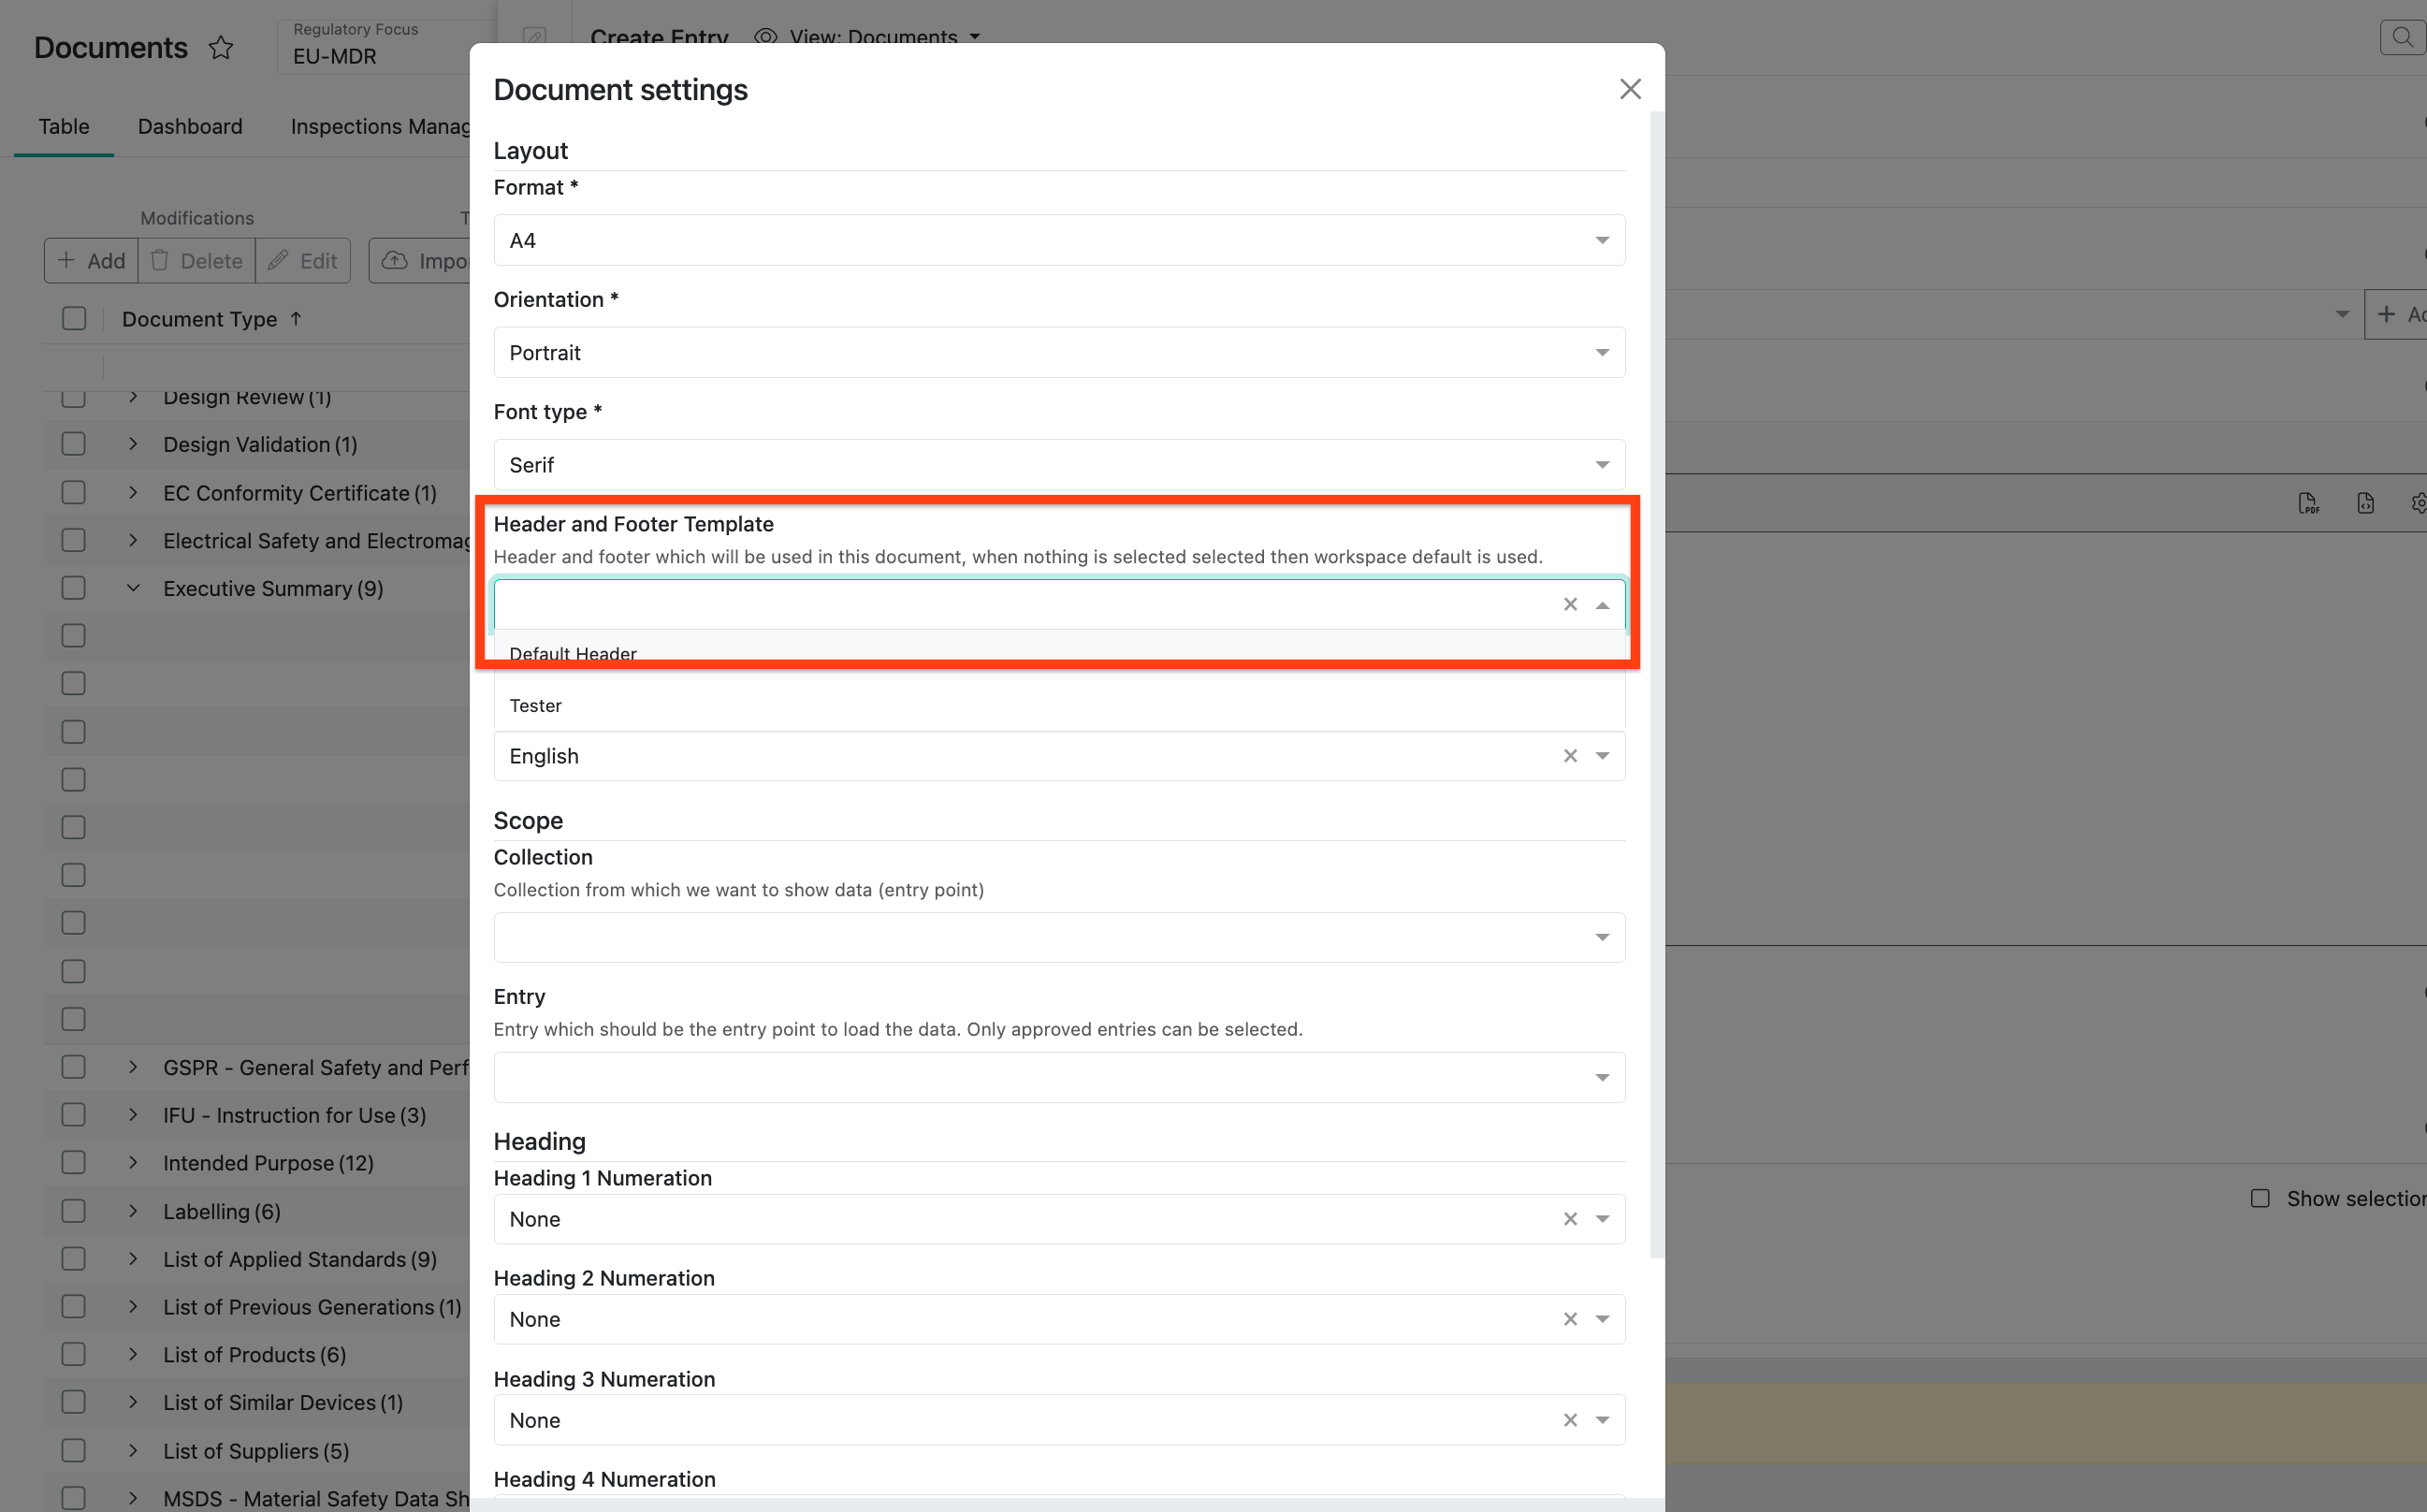The width and height of the screenshot is (2427, 1512).
Task: Toggle the select-all checkbox beside Document Type
Action: [74, 319]
